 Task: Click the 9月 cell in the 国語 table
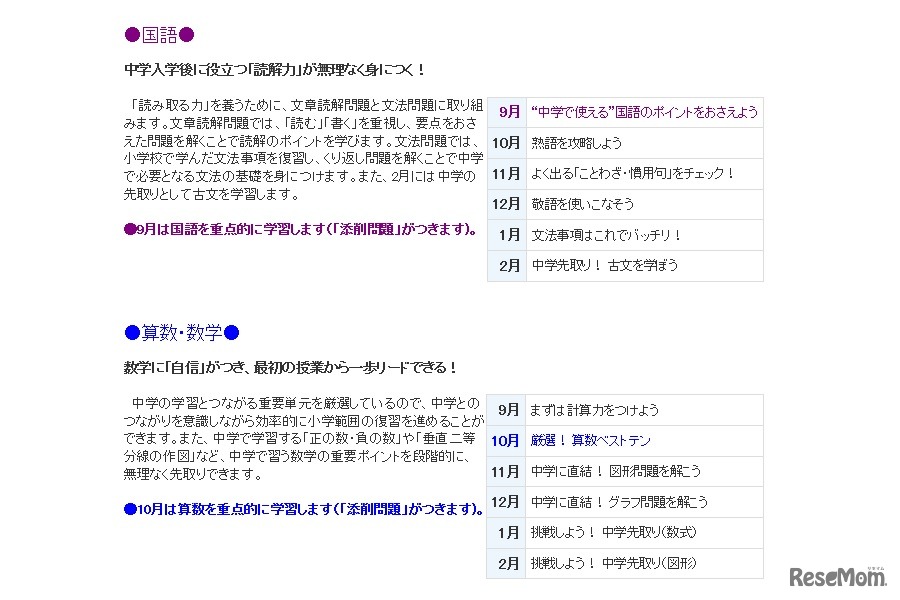(507, 112)
